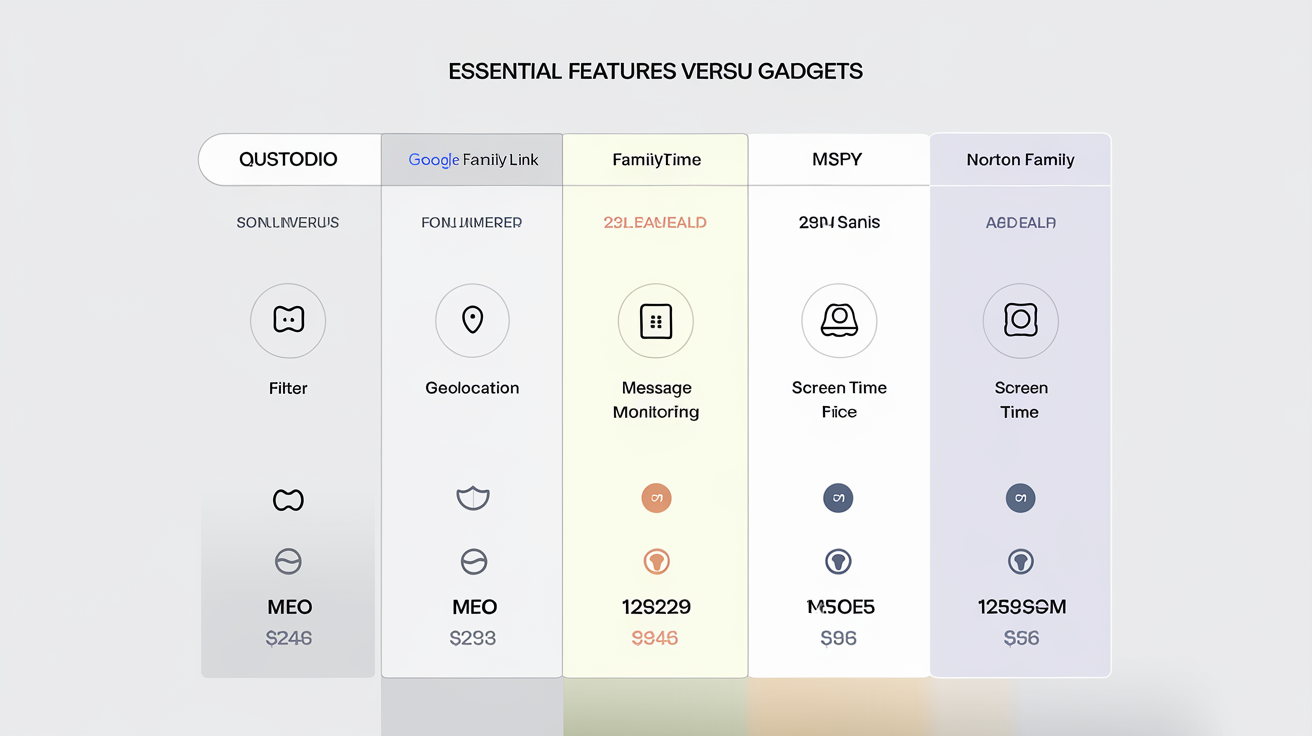Click the dark round badge in Norton Family column
The image size is (1312, 736).
click(x=1020, y=498)
